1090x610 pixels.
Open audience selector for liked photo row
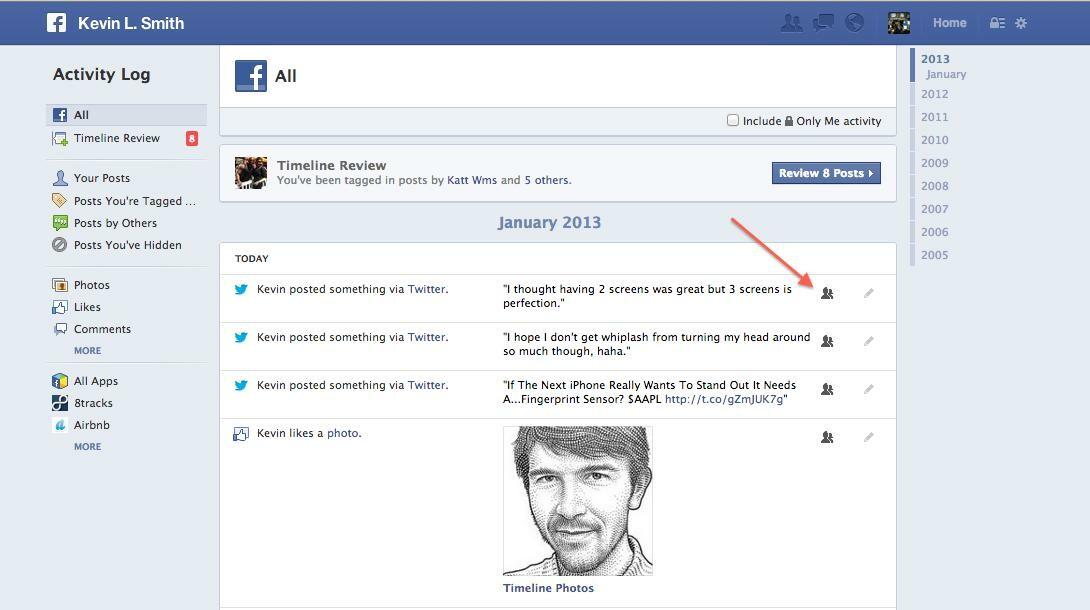tap(827, 437)
